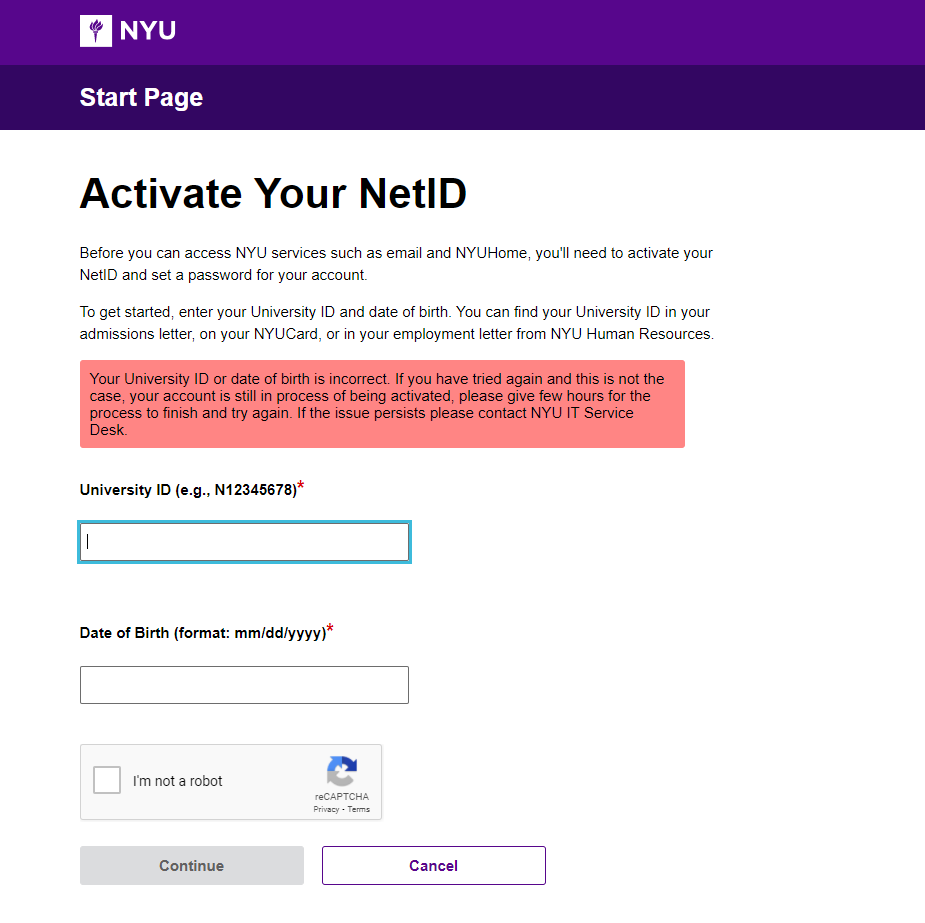Click the NYU torch logo icon
The image size is (925, 923).
point(96,31)
